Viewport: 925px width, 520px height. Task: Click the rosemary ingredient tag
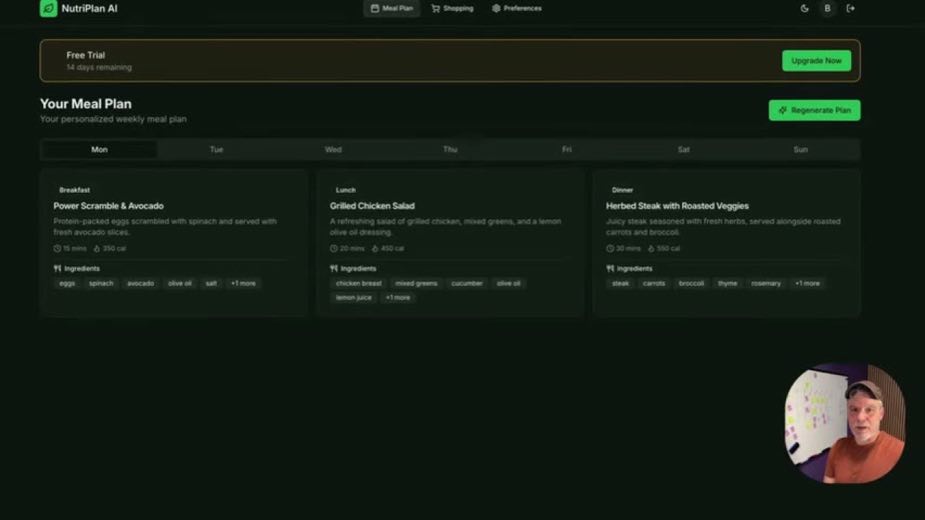766,283
